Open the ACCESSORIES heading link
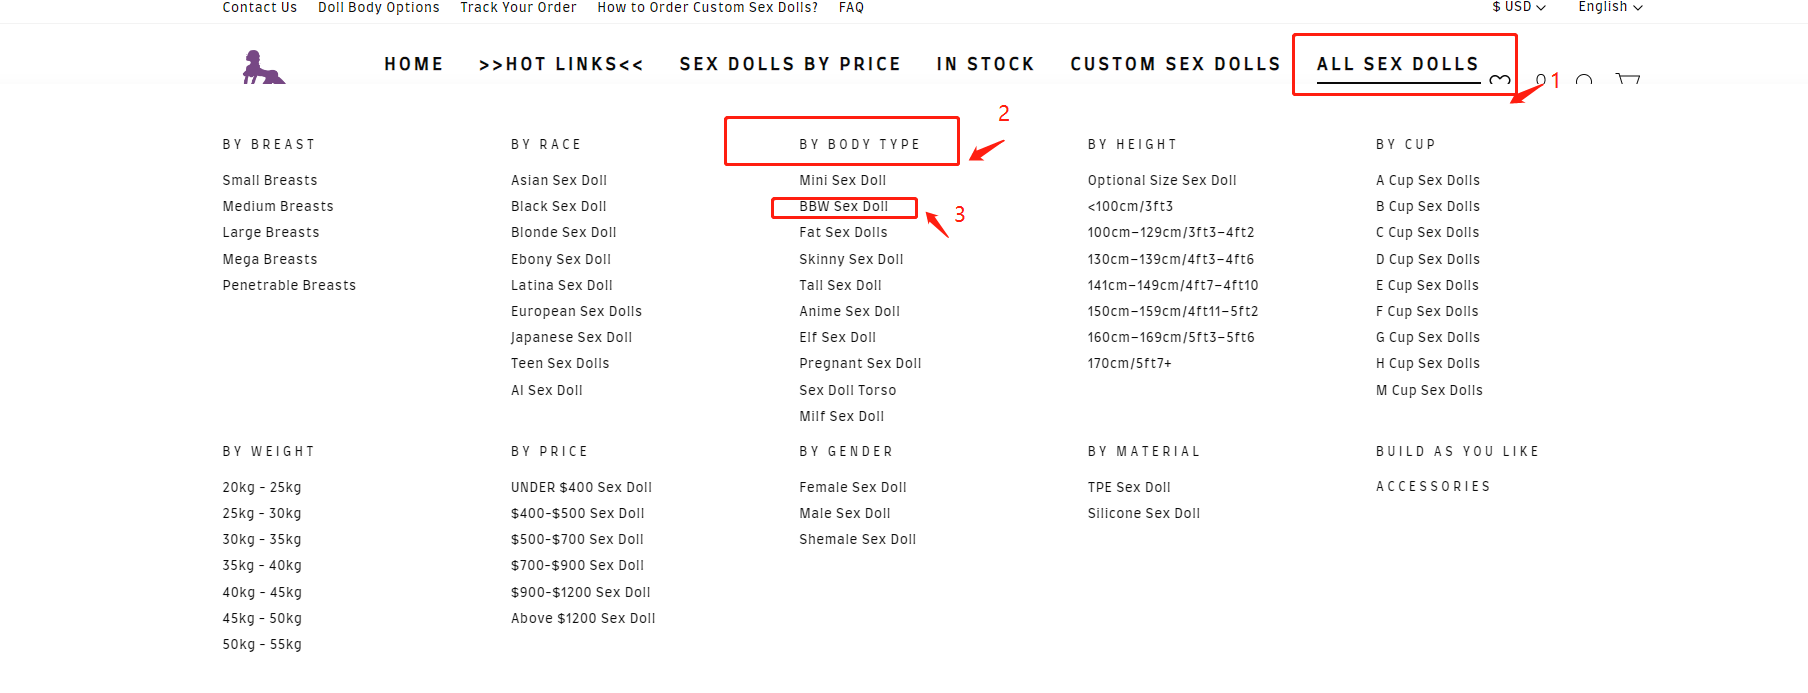Screen dimensions: 1808x693 click(1433, 486)
